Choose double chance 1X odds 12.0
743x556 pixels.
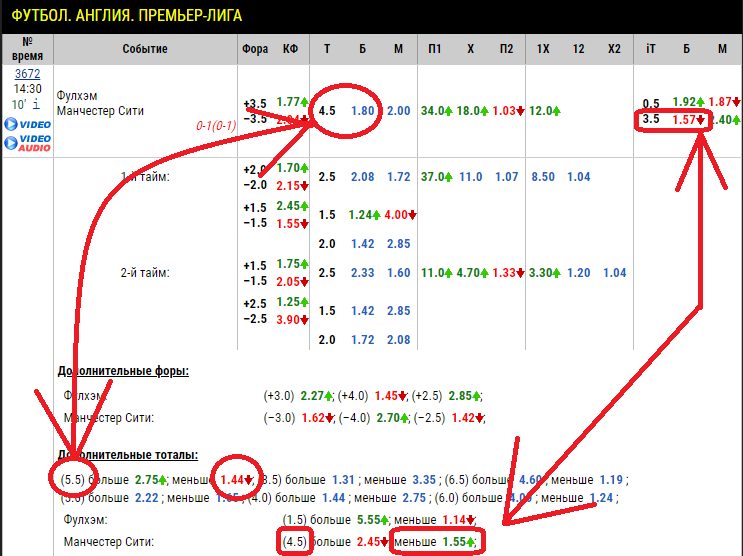544,110
